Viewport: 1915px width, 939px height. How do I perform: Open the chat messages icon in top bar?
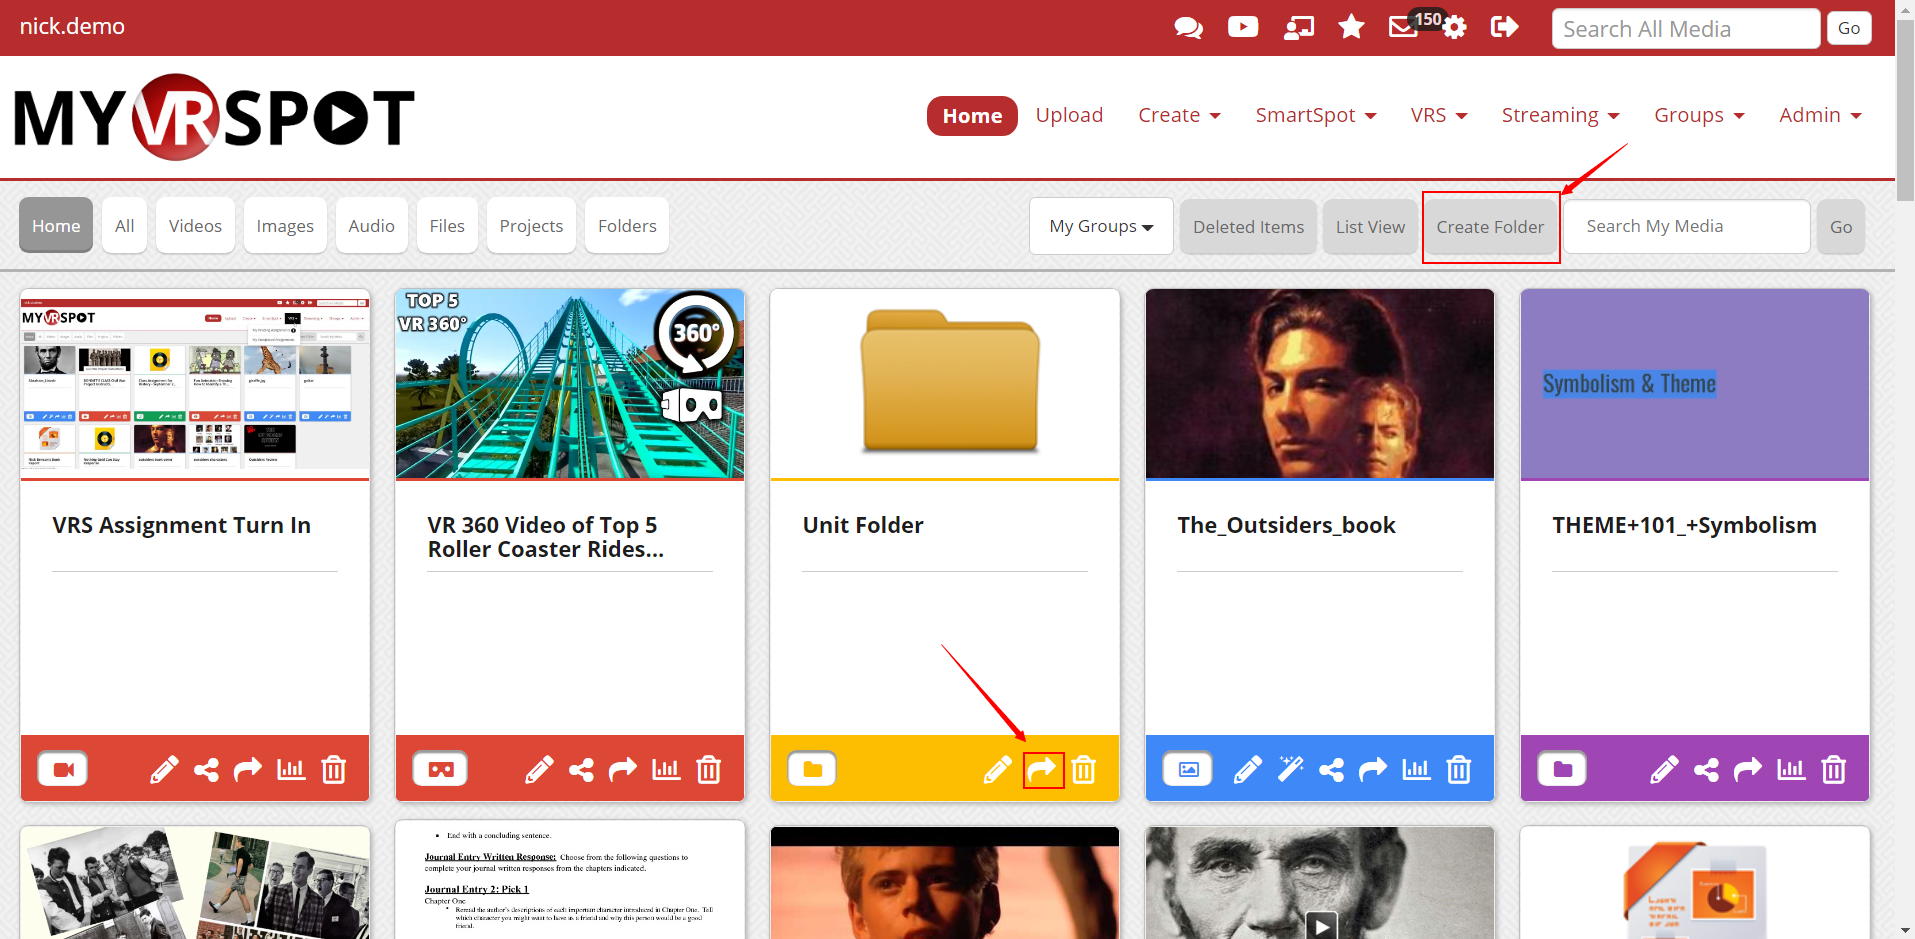[1188, 28]
